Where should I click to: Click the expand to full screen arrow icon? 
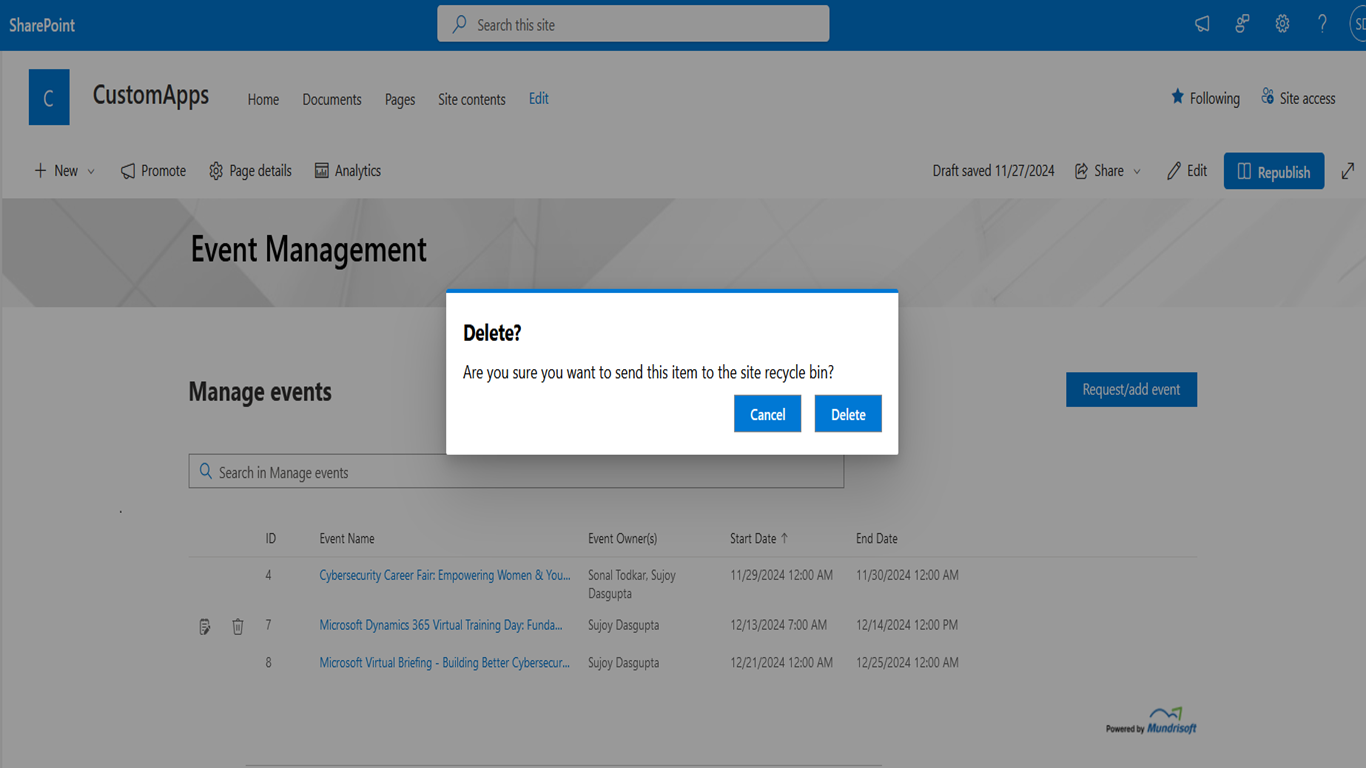click(1348, 171)
